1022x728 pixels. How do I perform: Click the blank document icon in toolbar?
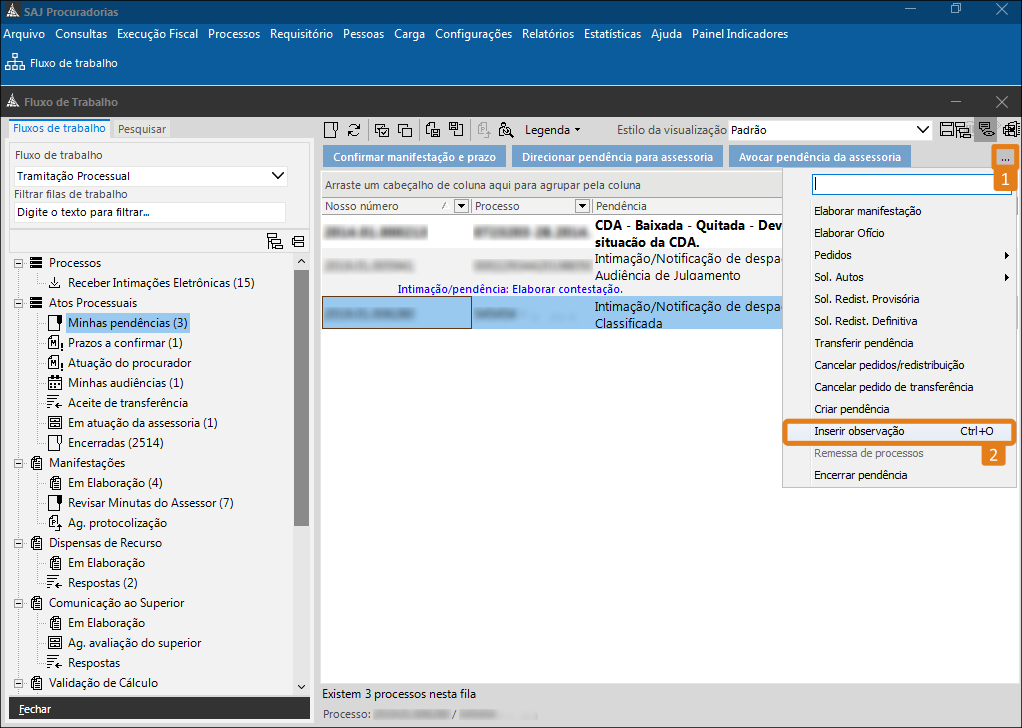(x=331, y=129)
